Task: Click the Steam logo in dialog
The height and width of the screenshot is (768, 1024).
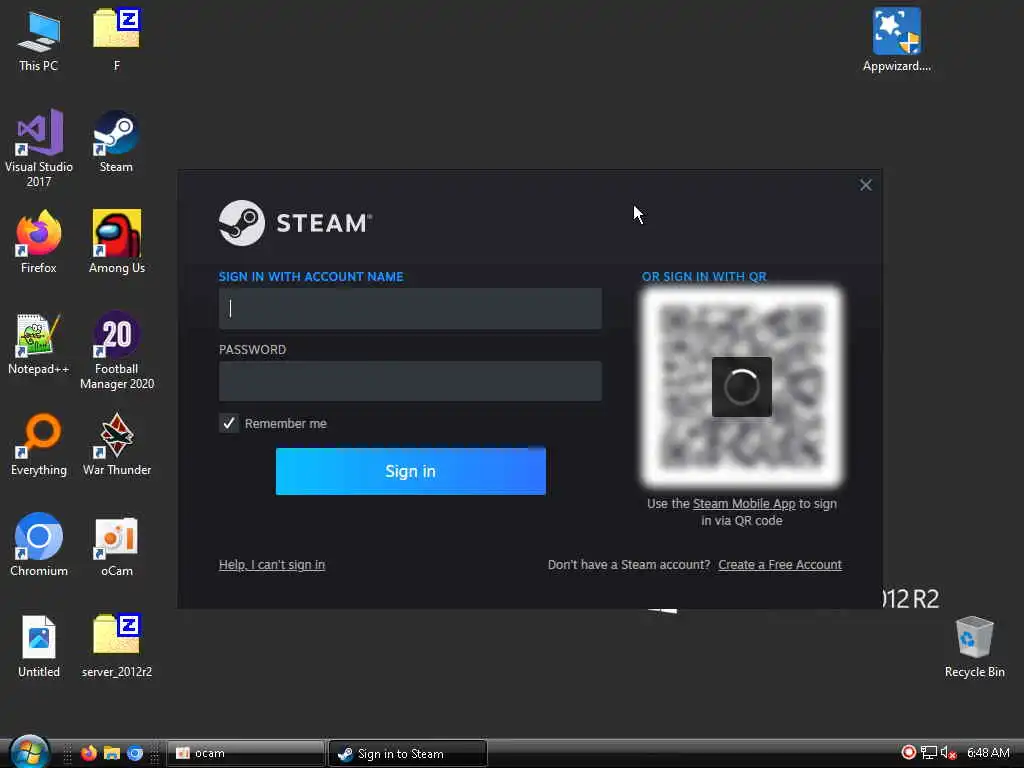Action: click(295, 223)
